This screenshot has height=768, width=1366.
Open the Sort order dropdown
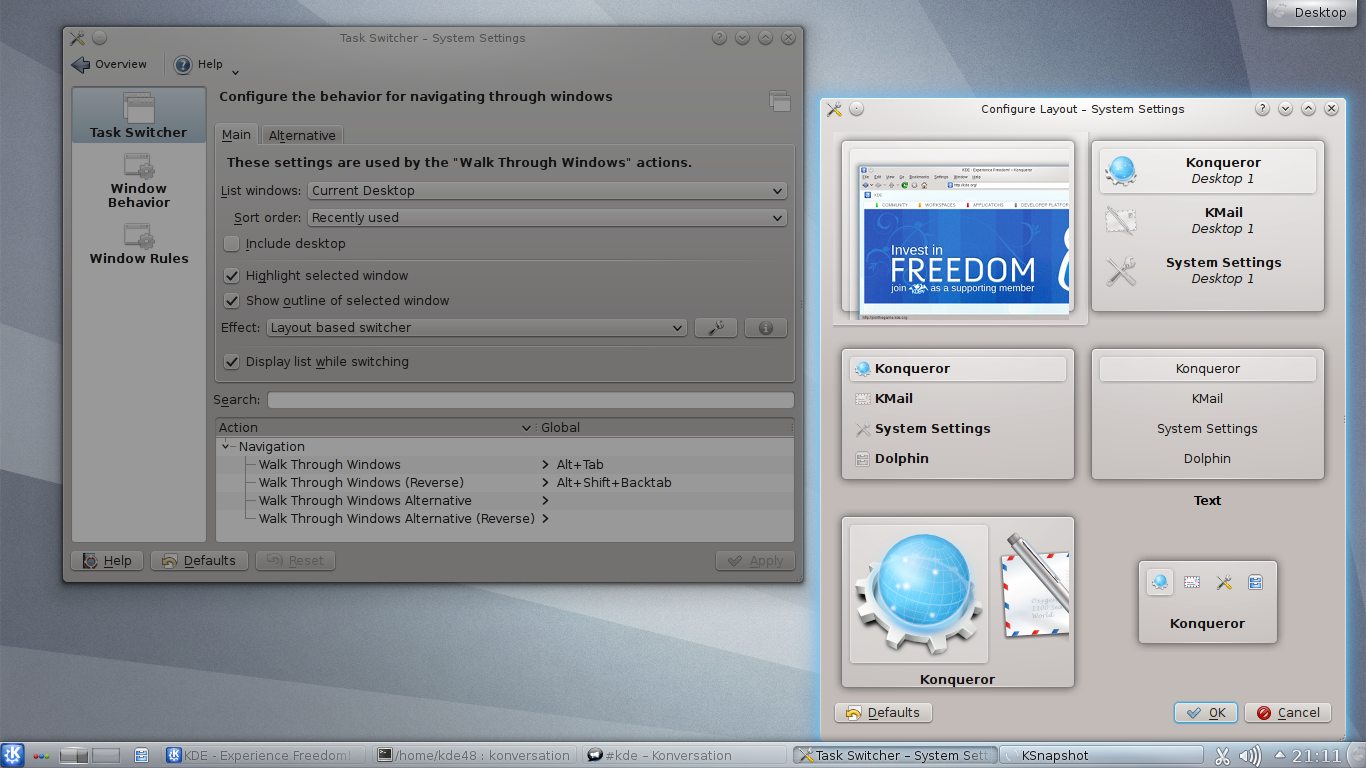pos(547,218)
